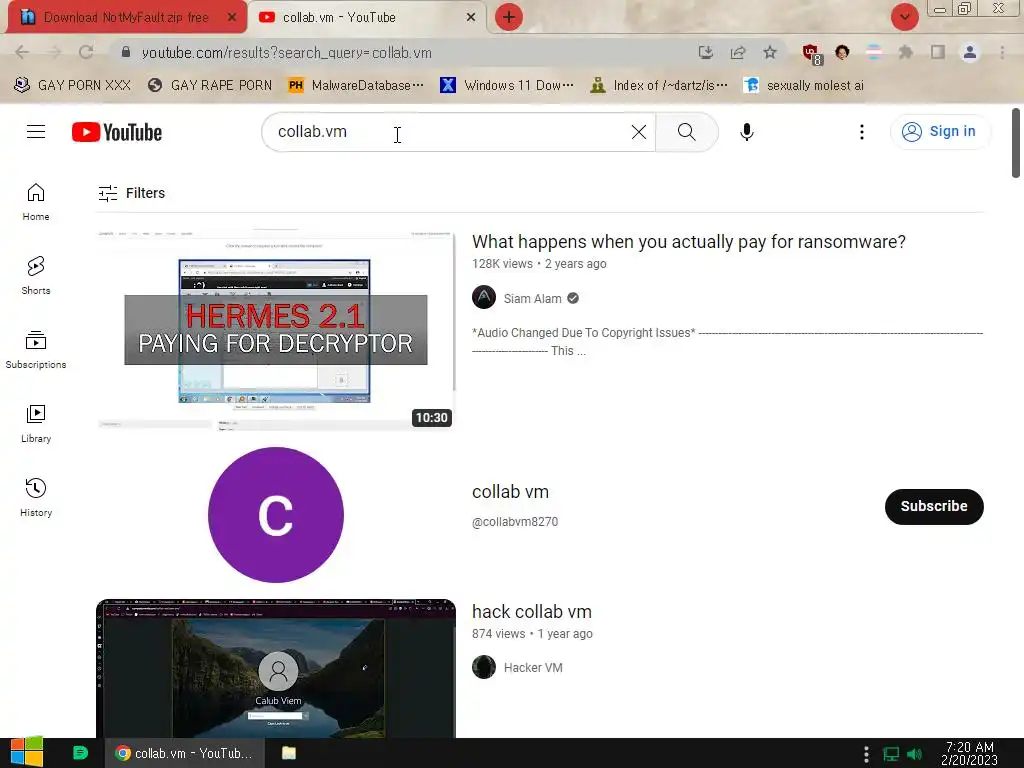Image resolution: width=1024 pixels, height=768 pixels.
Task: Toggle the browser side panel icon
Action: 938,52
